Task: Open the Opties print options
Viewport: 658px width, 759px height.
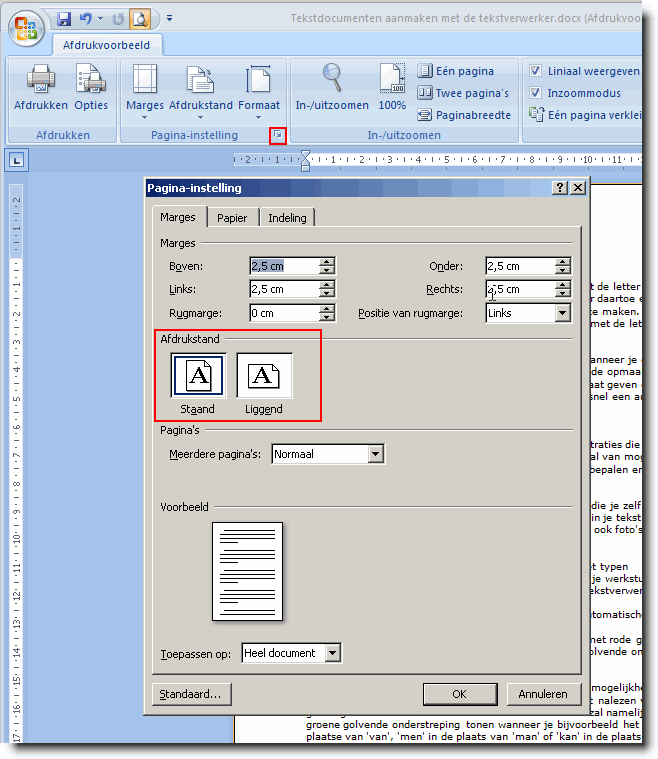Action: [91, 80]
